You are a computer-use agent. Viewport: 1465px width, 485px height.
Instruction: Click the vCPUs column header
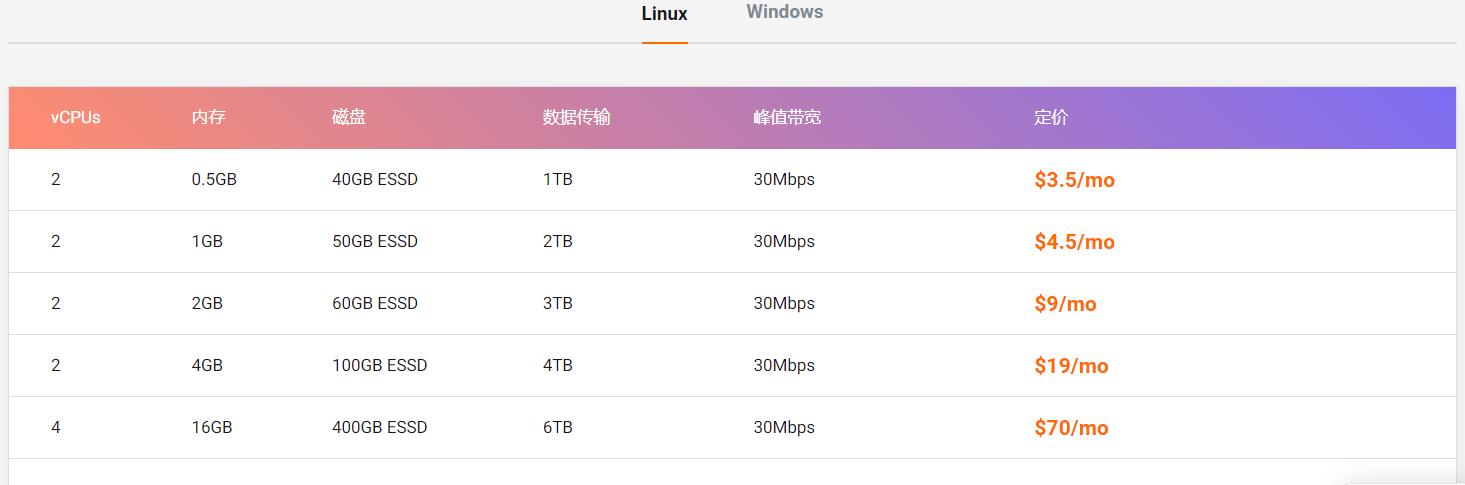point(76,117)
